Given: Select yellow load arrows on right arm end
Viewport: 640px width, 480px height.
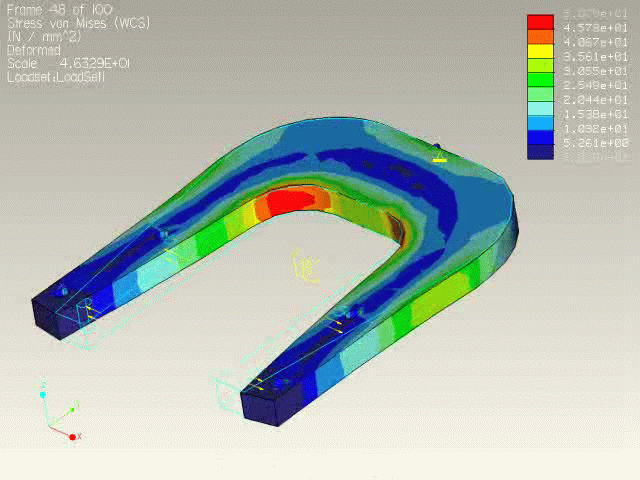Looking at the screenshot, I should (262, 384).
